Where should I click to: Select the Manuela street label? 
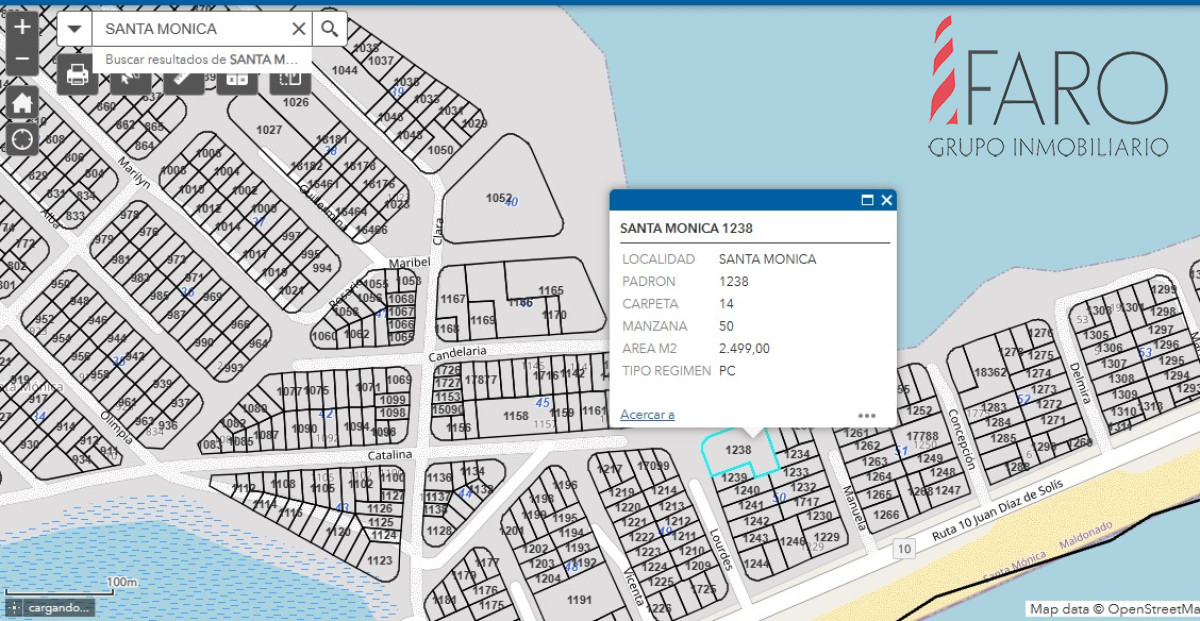click(x=853, y=509)
